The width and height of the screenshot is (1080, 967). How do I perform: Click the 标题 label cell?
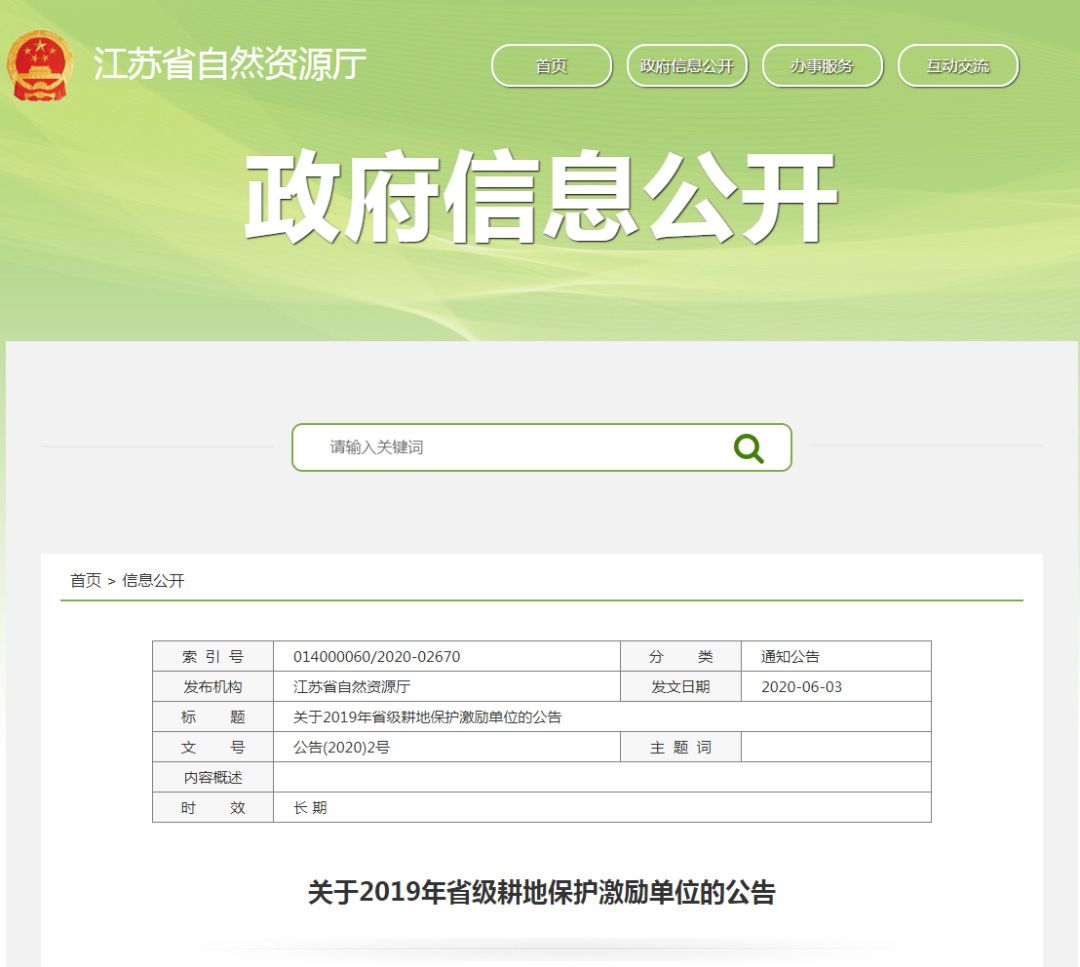[x=213, y=718]
